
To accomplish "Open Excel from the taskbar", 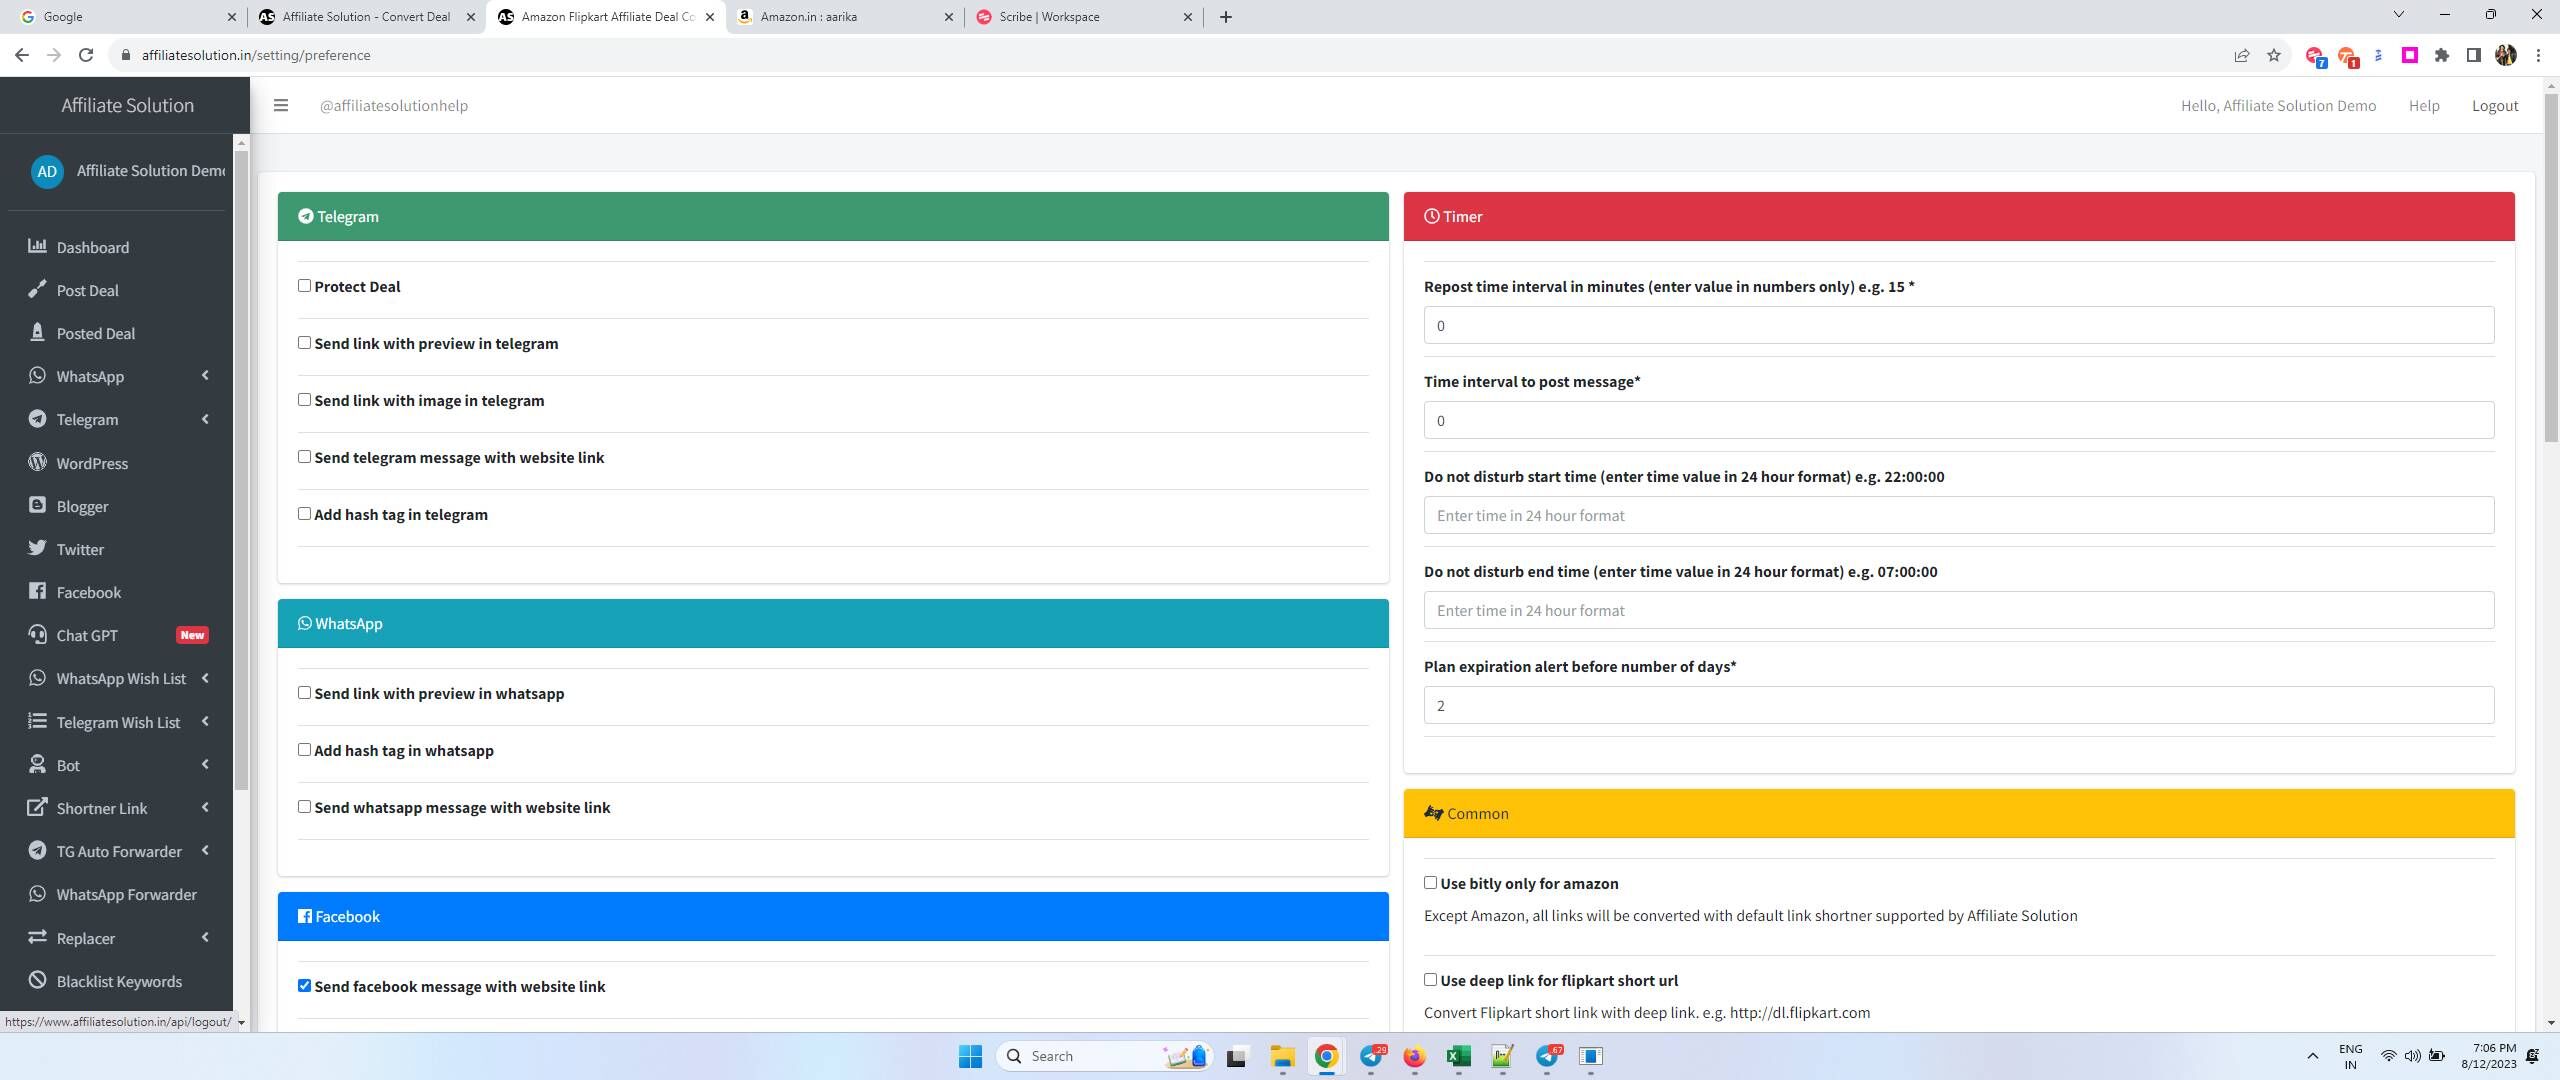I will pos(1458,1056).
